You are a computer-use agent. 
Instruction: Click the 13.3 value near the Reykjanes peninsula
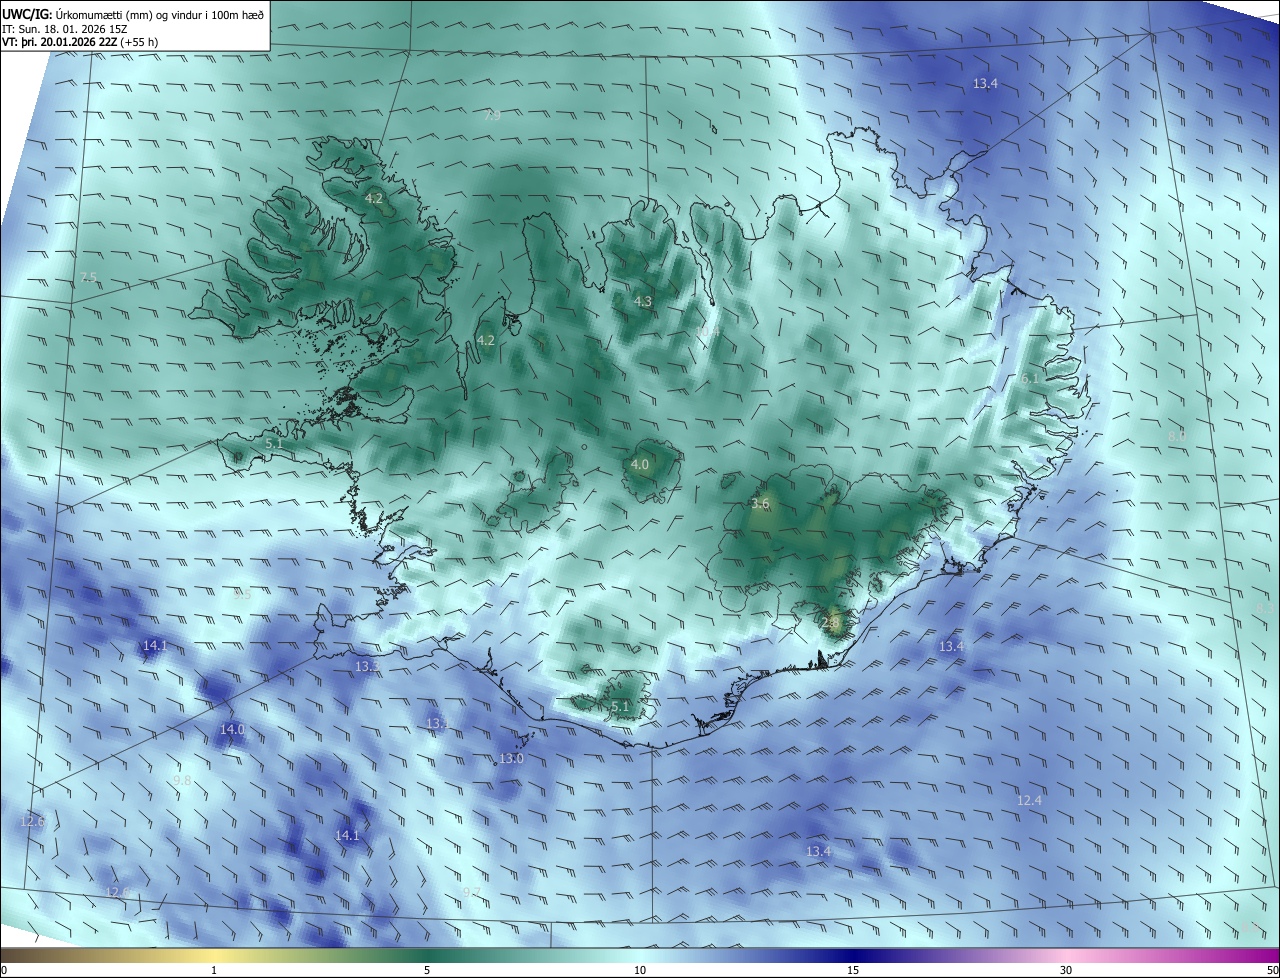tap(367, 666)
